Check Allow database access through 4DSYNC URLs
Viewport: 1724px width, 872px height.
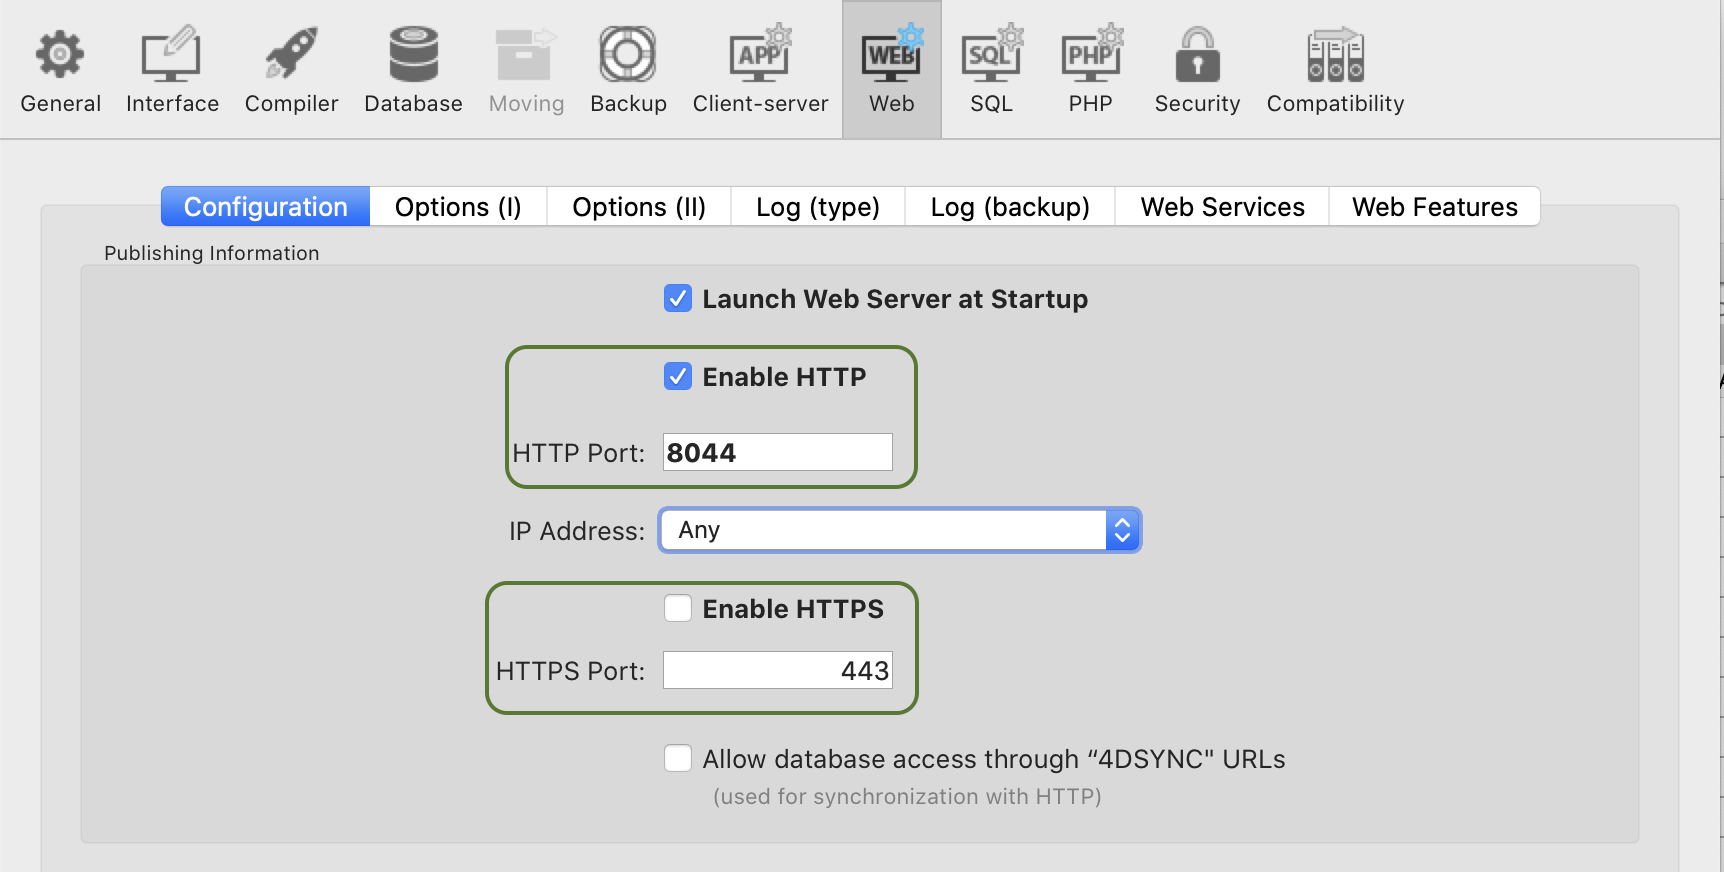678,758
